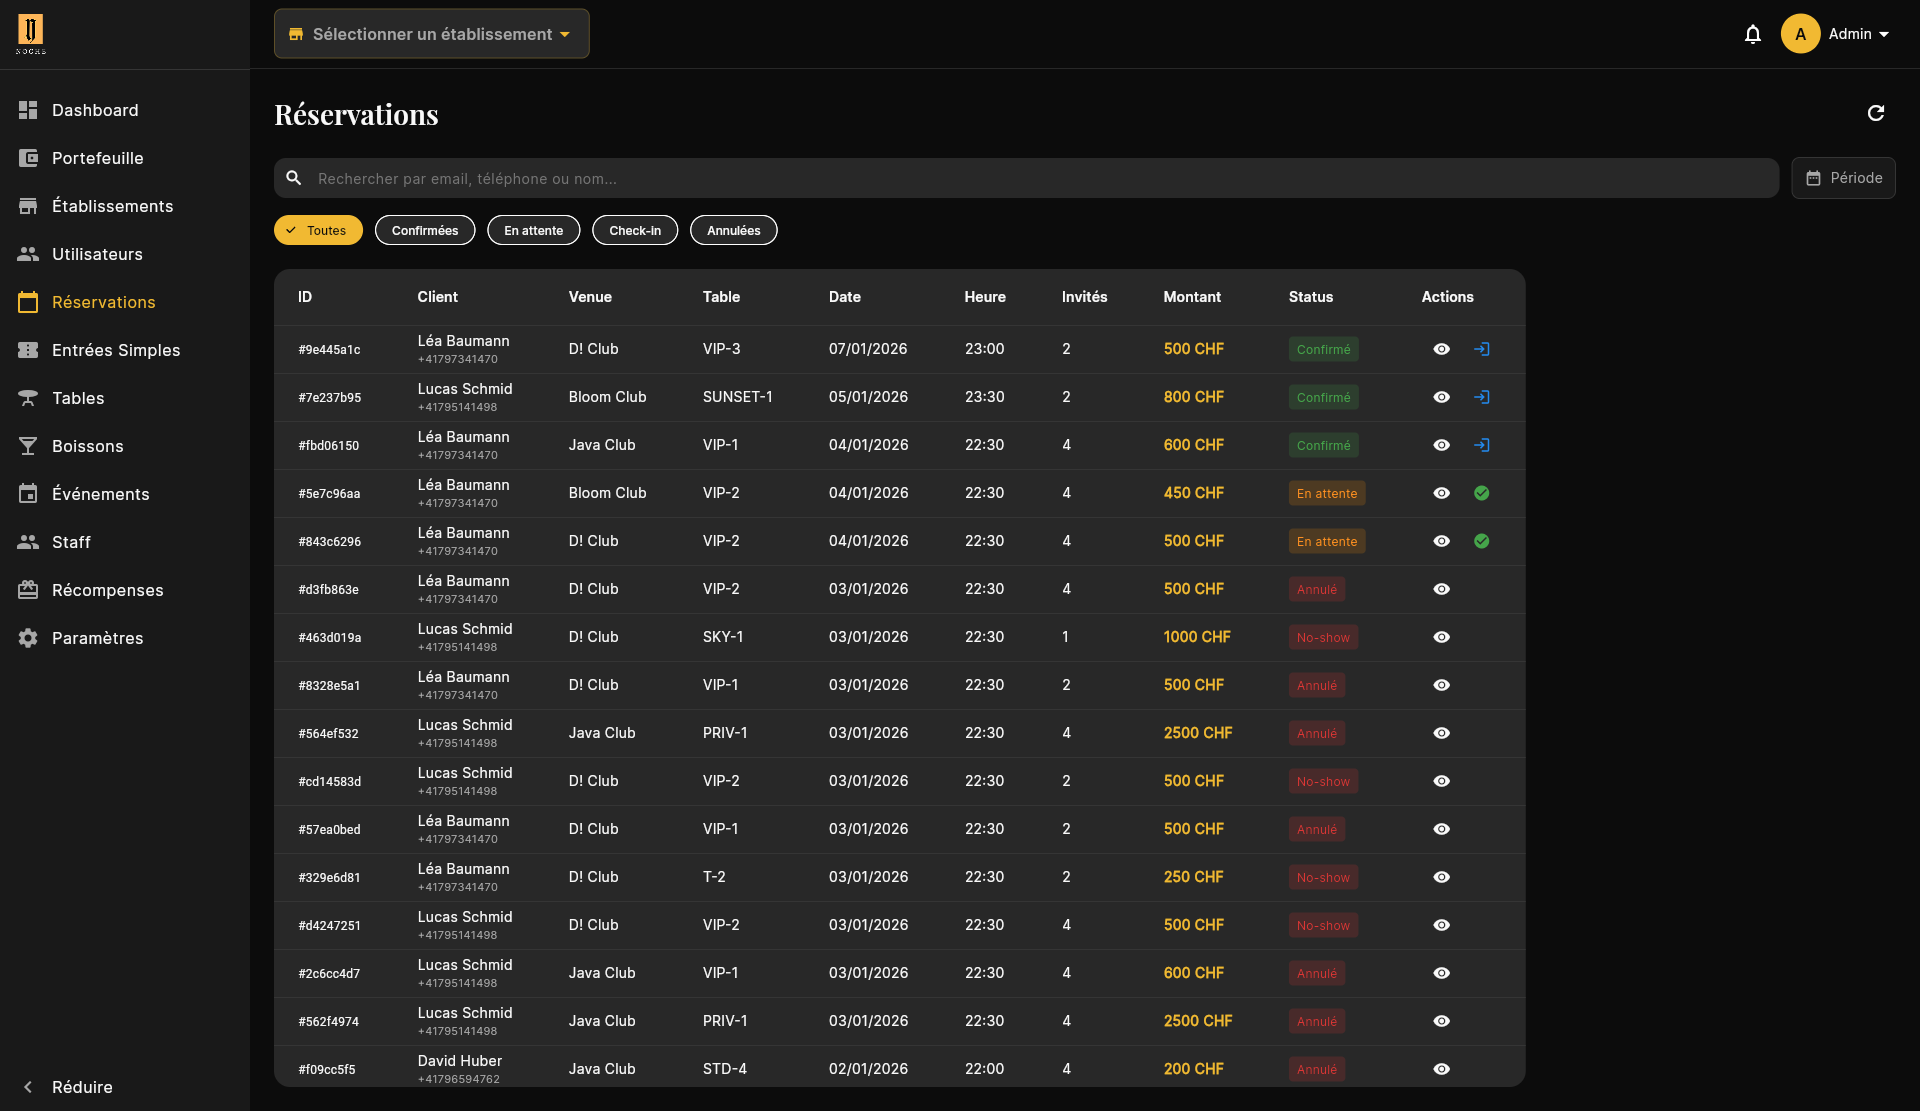Filter by En attente reservations
This screenshot has width=1920, height=1111.
(533, 230)
